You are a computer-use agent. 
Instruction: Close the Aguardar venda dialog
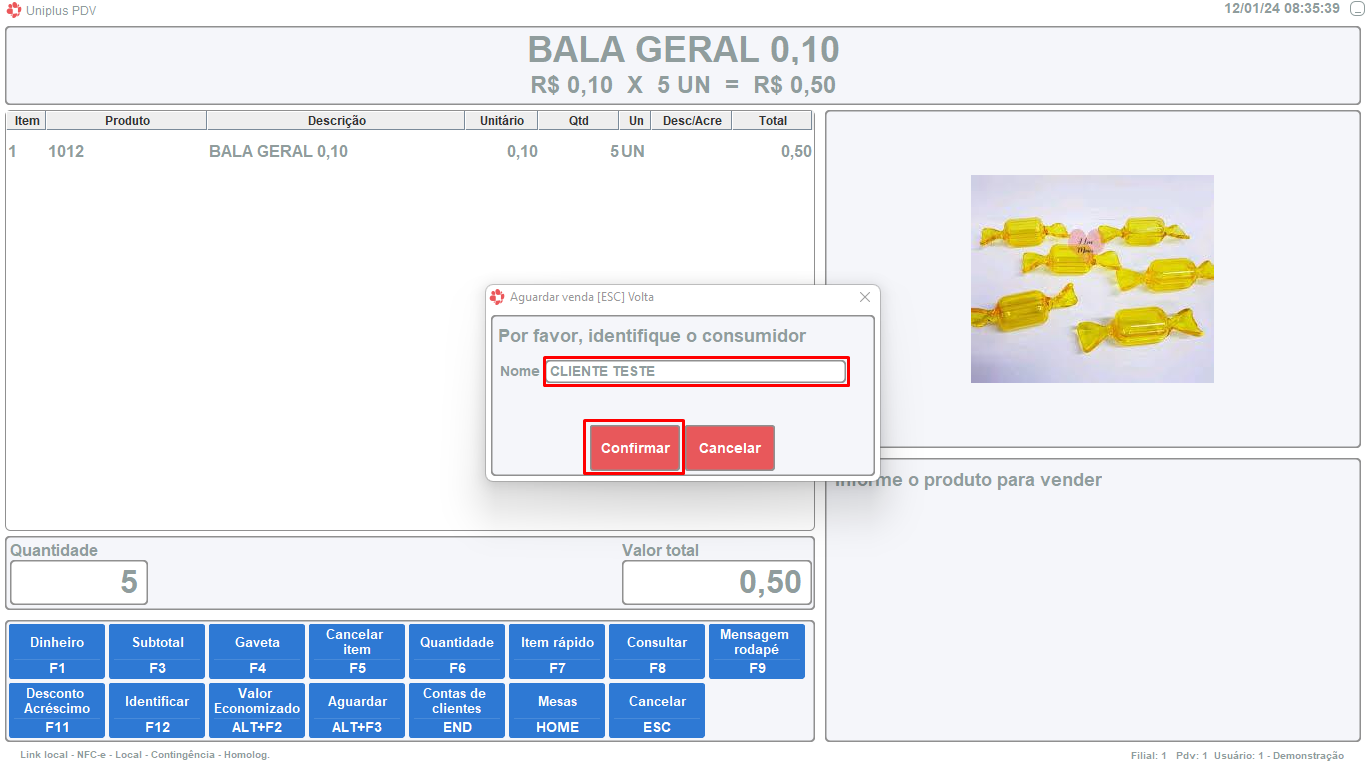[865, 297]
